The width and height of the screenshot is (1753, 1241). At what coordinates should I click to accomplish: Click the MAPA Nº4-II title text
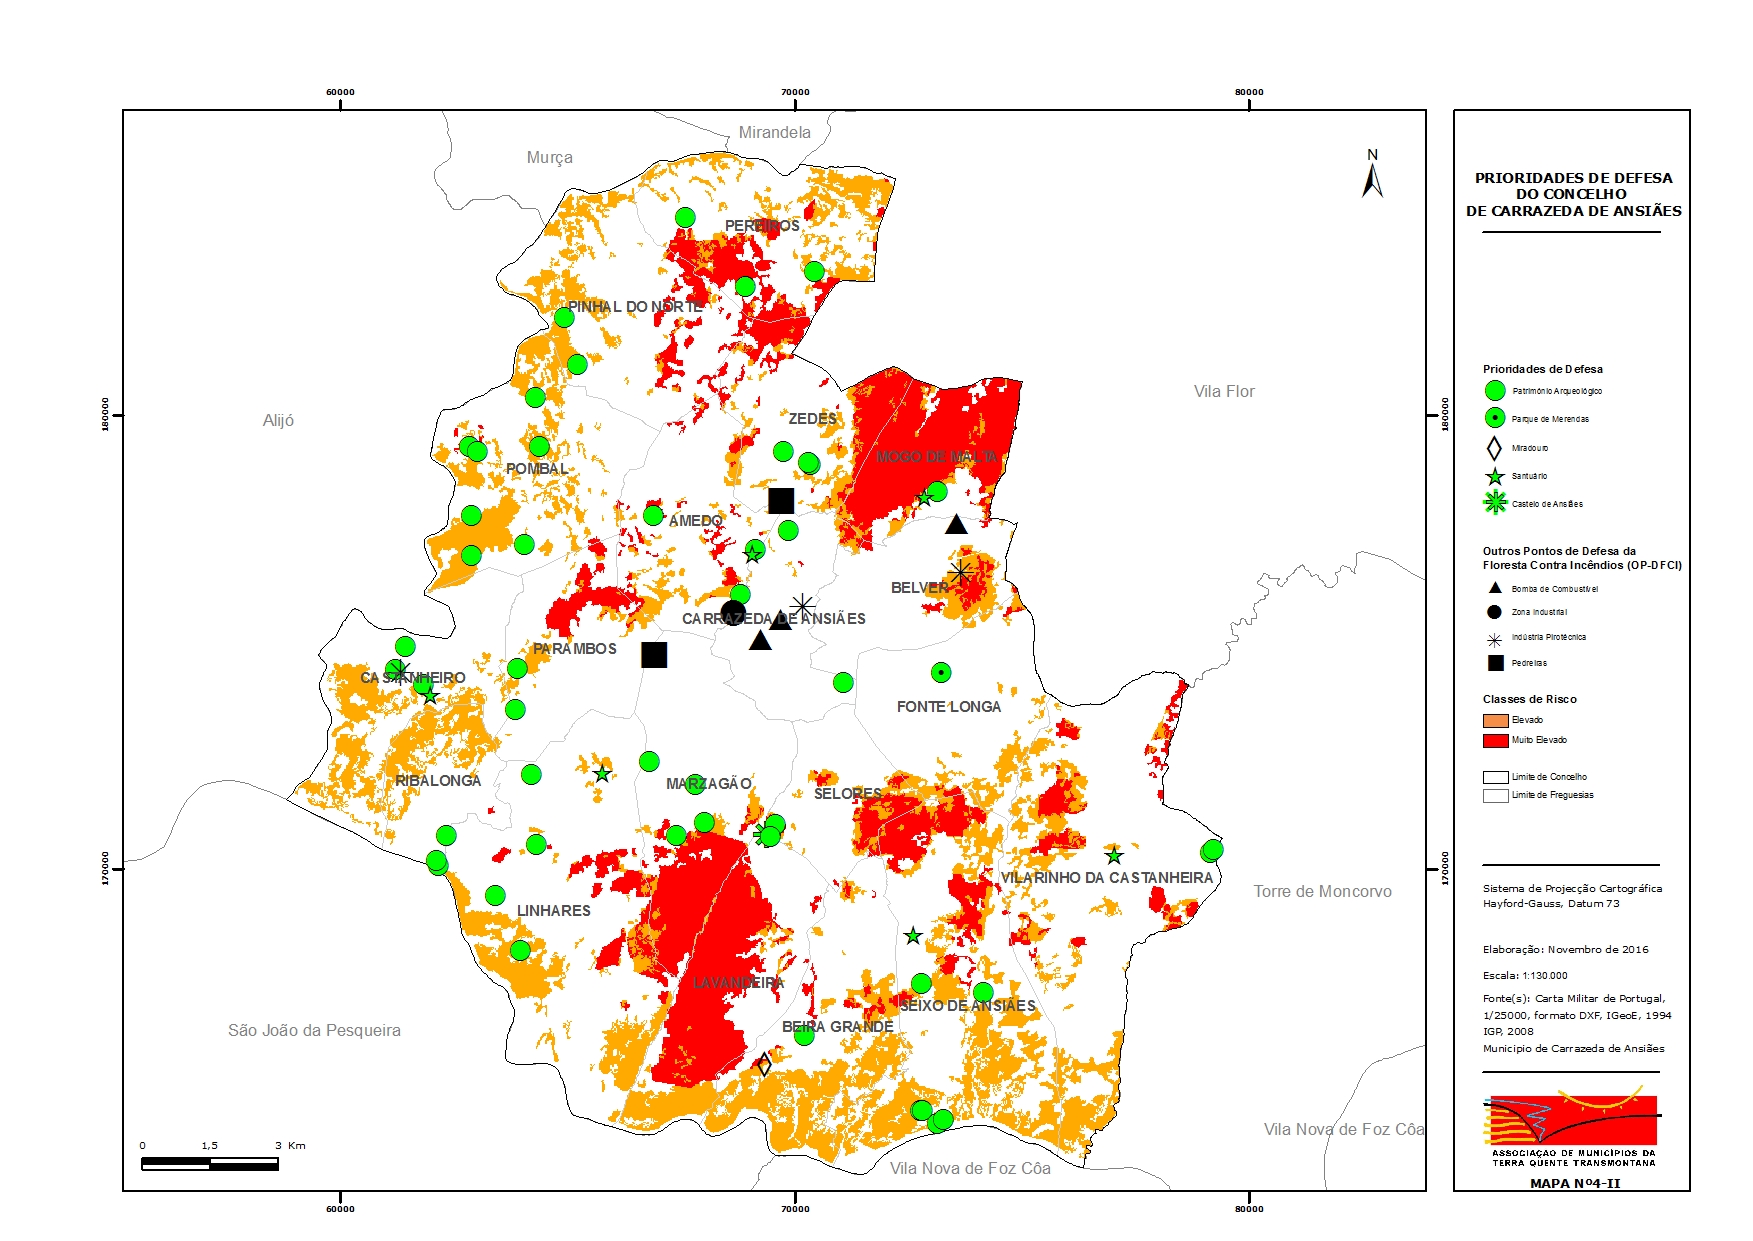click(1575, 1184)
